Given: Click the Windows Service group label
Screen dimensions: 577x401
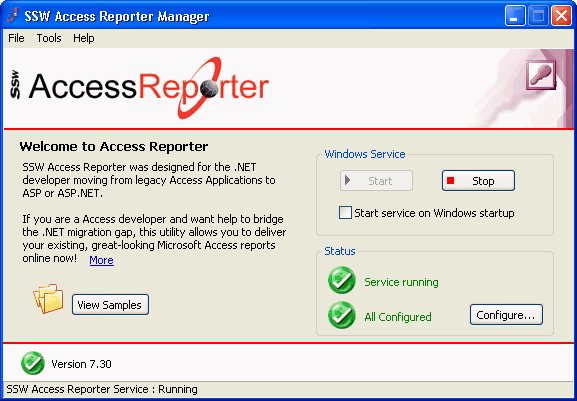Looking at the screenshot, I should (x=365, y=154).
